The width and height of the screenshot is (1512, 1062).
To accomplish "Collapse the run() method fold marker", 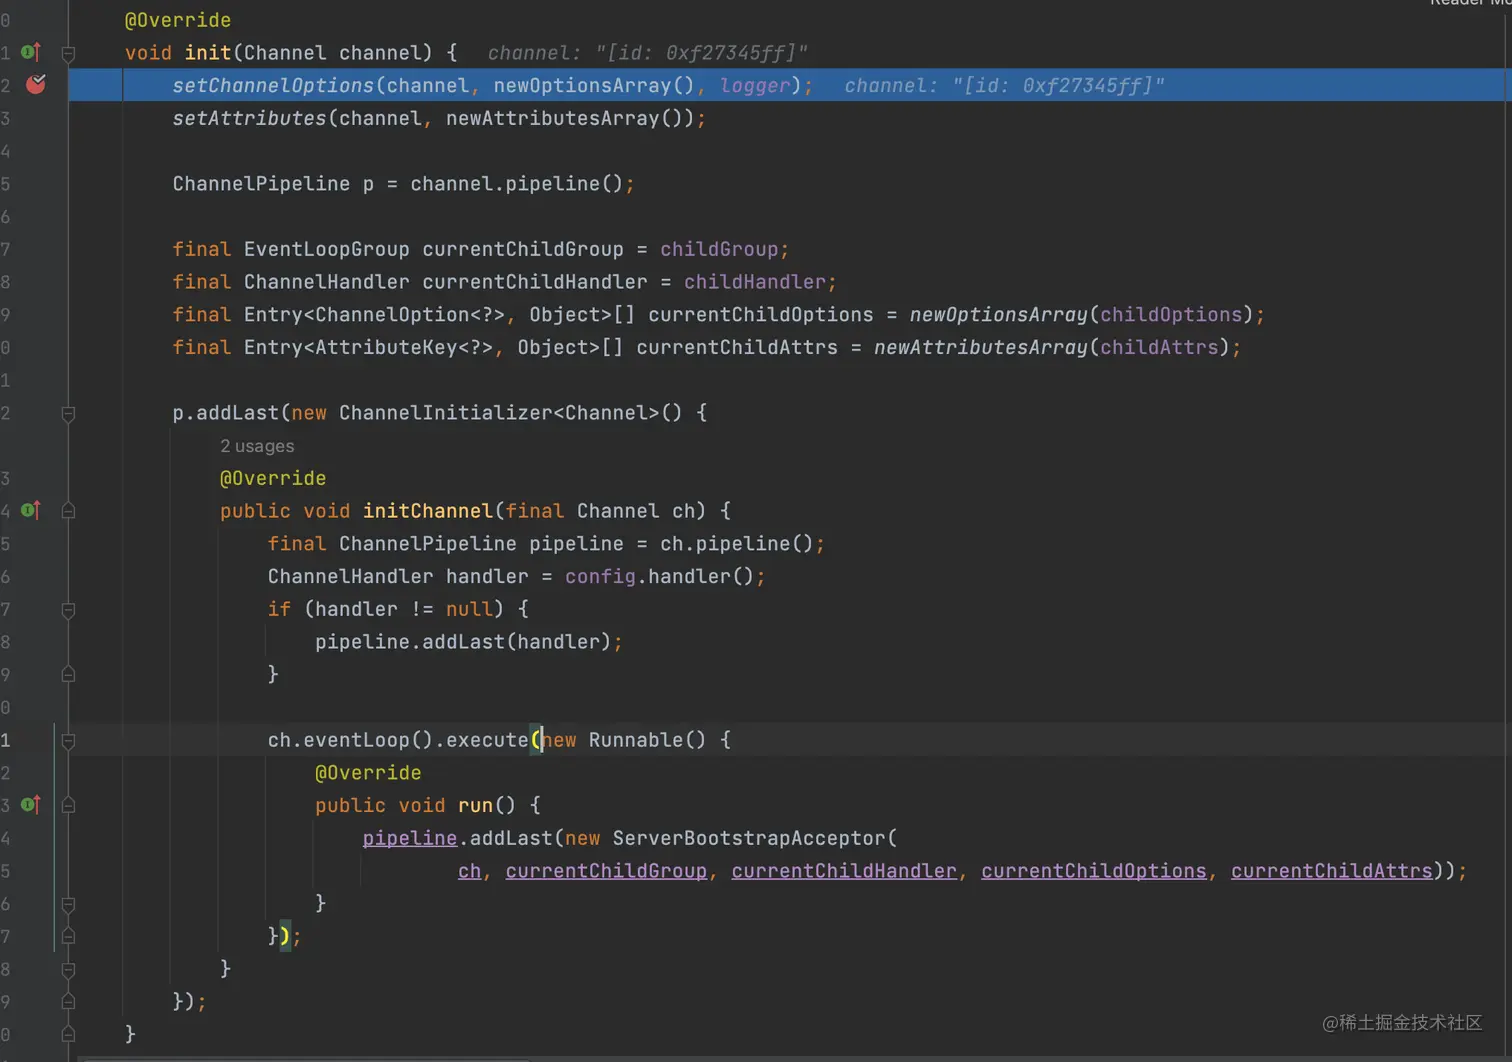I will (x=68, y=805).
